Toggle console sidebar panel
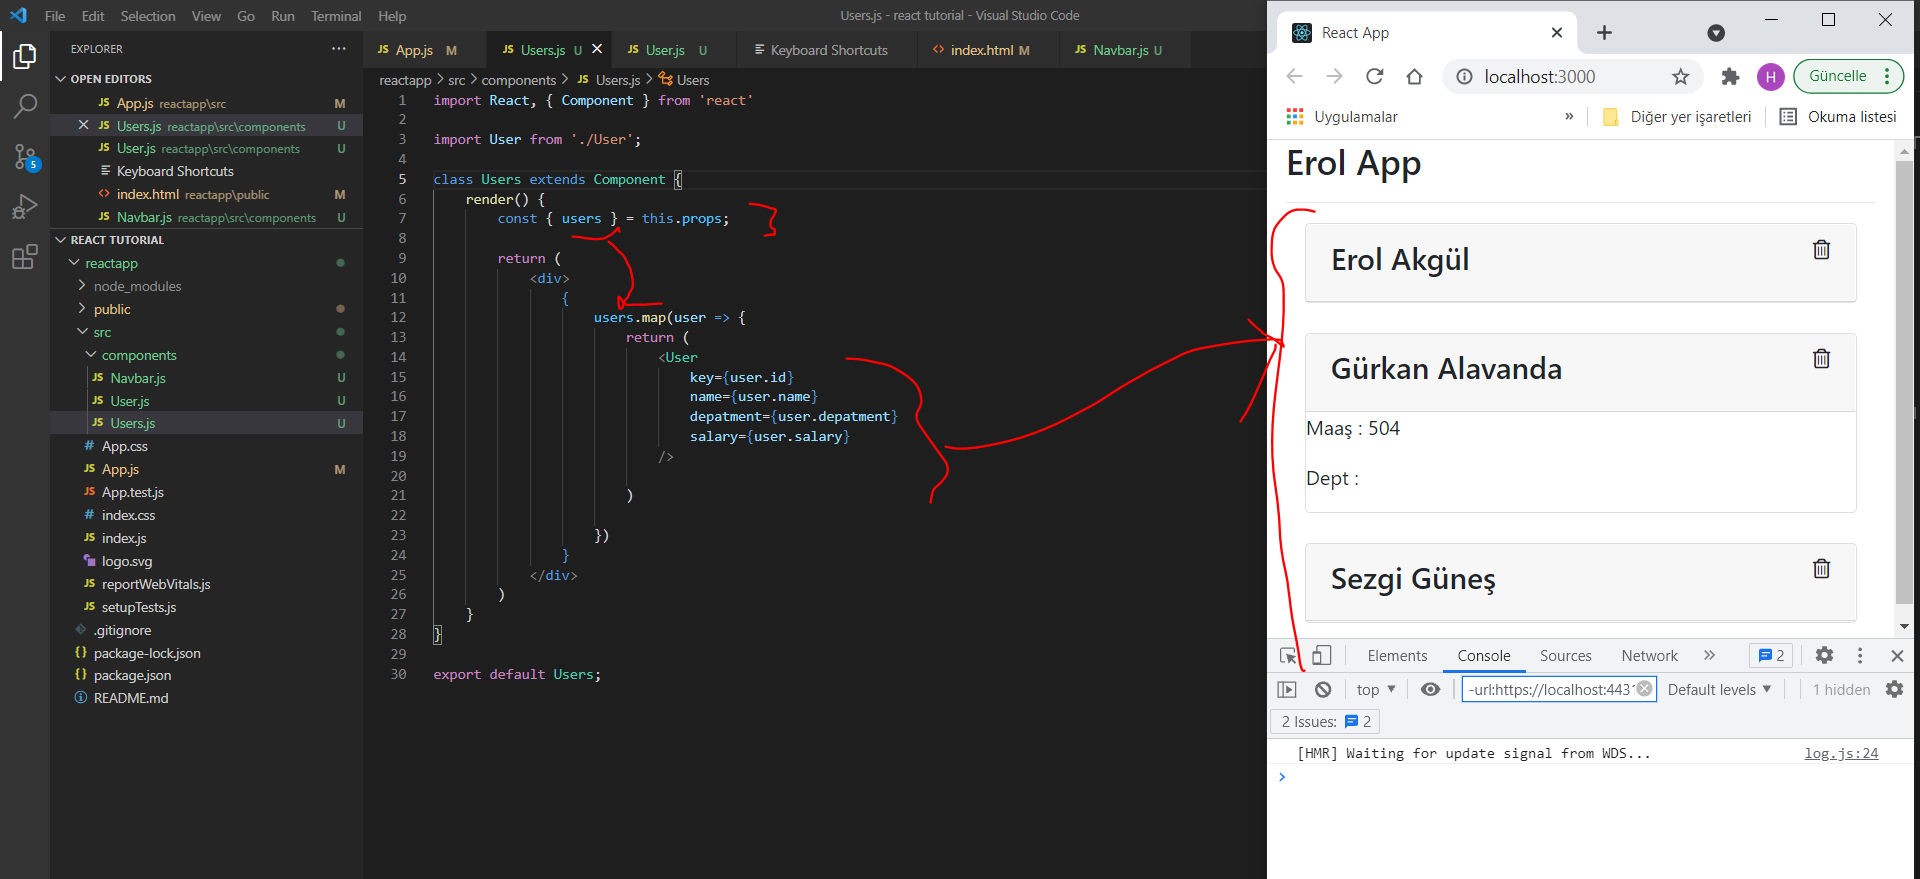 pyautogui.click(x=1287, y=690)
